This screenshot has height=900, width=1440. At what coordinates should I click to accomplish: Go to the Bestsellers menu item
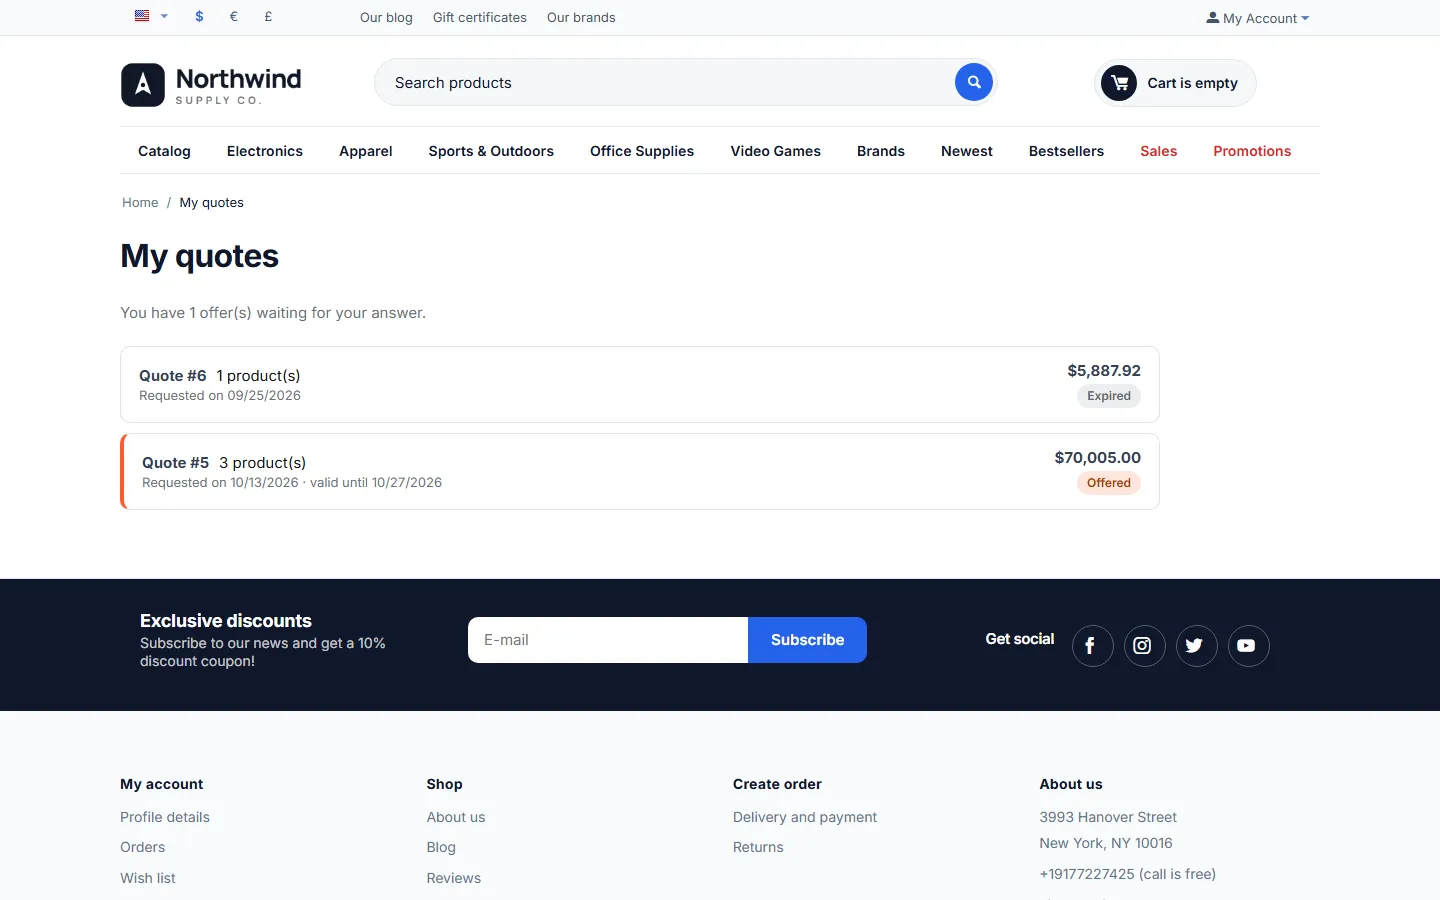(1066, 151)
